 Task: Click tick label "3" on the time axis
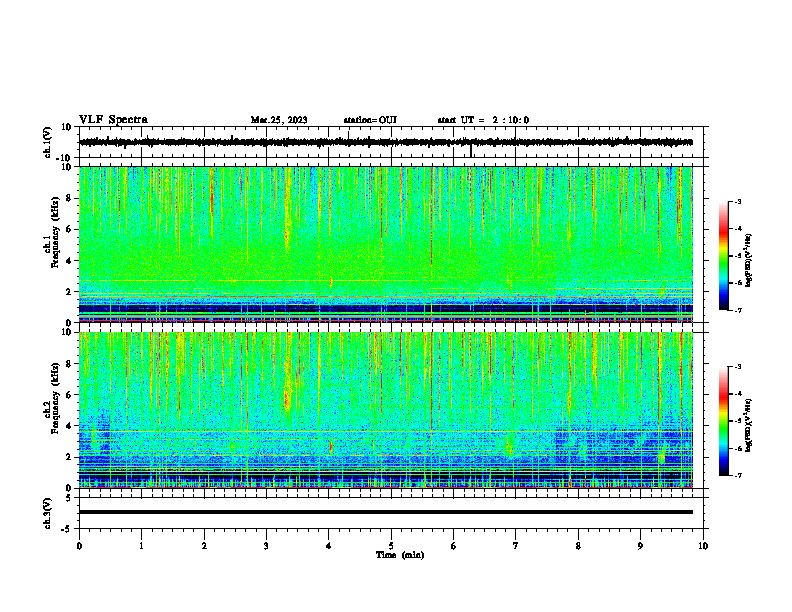pyautogui.click(x=266, y=546)
